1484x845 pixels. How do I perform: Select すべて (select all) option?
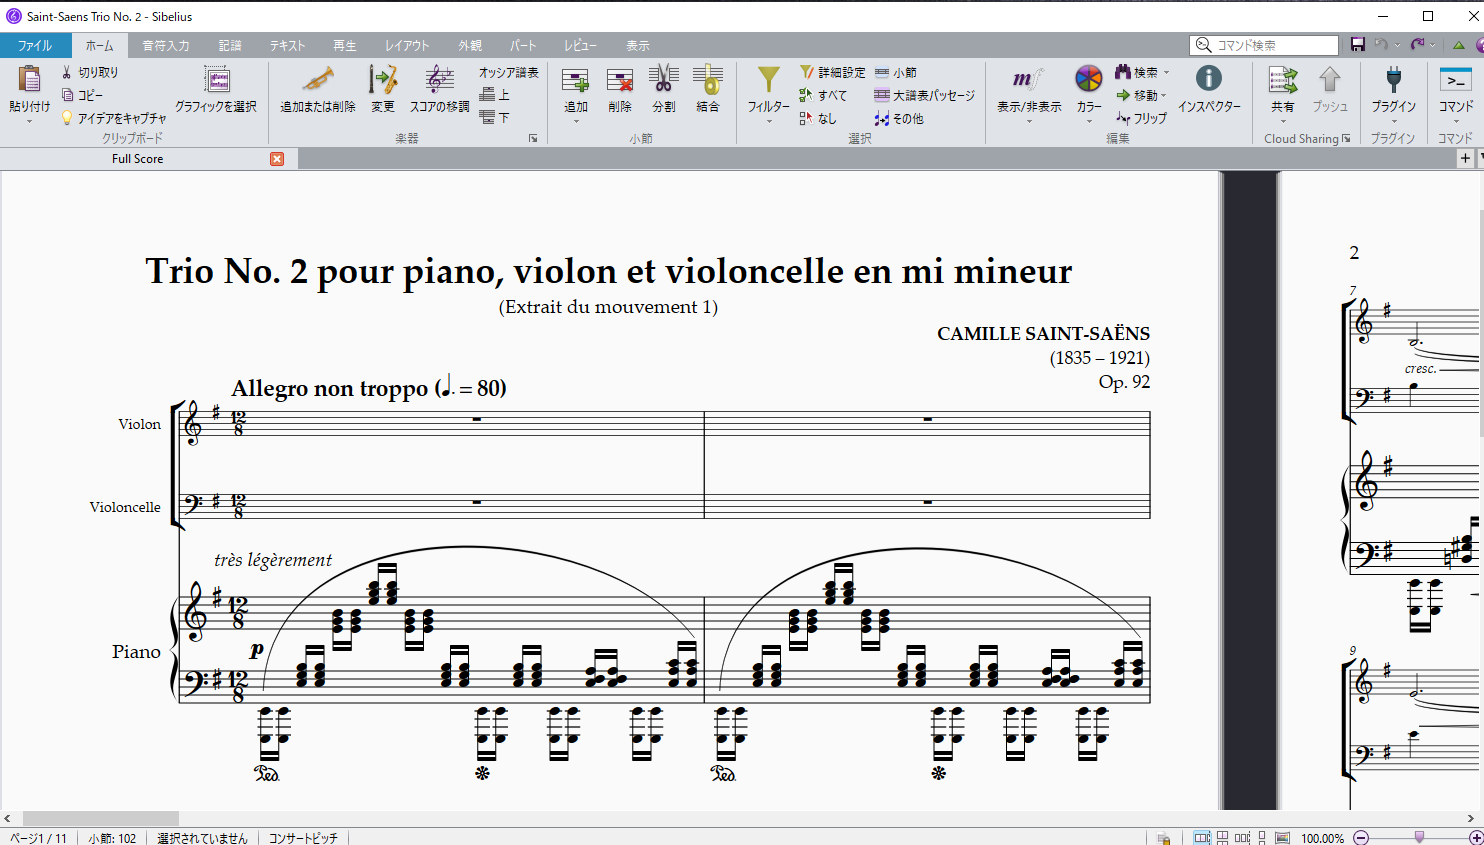[823, 95]
